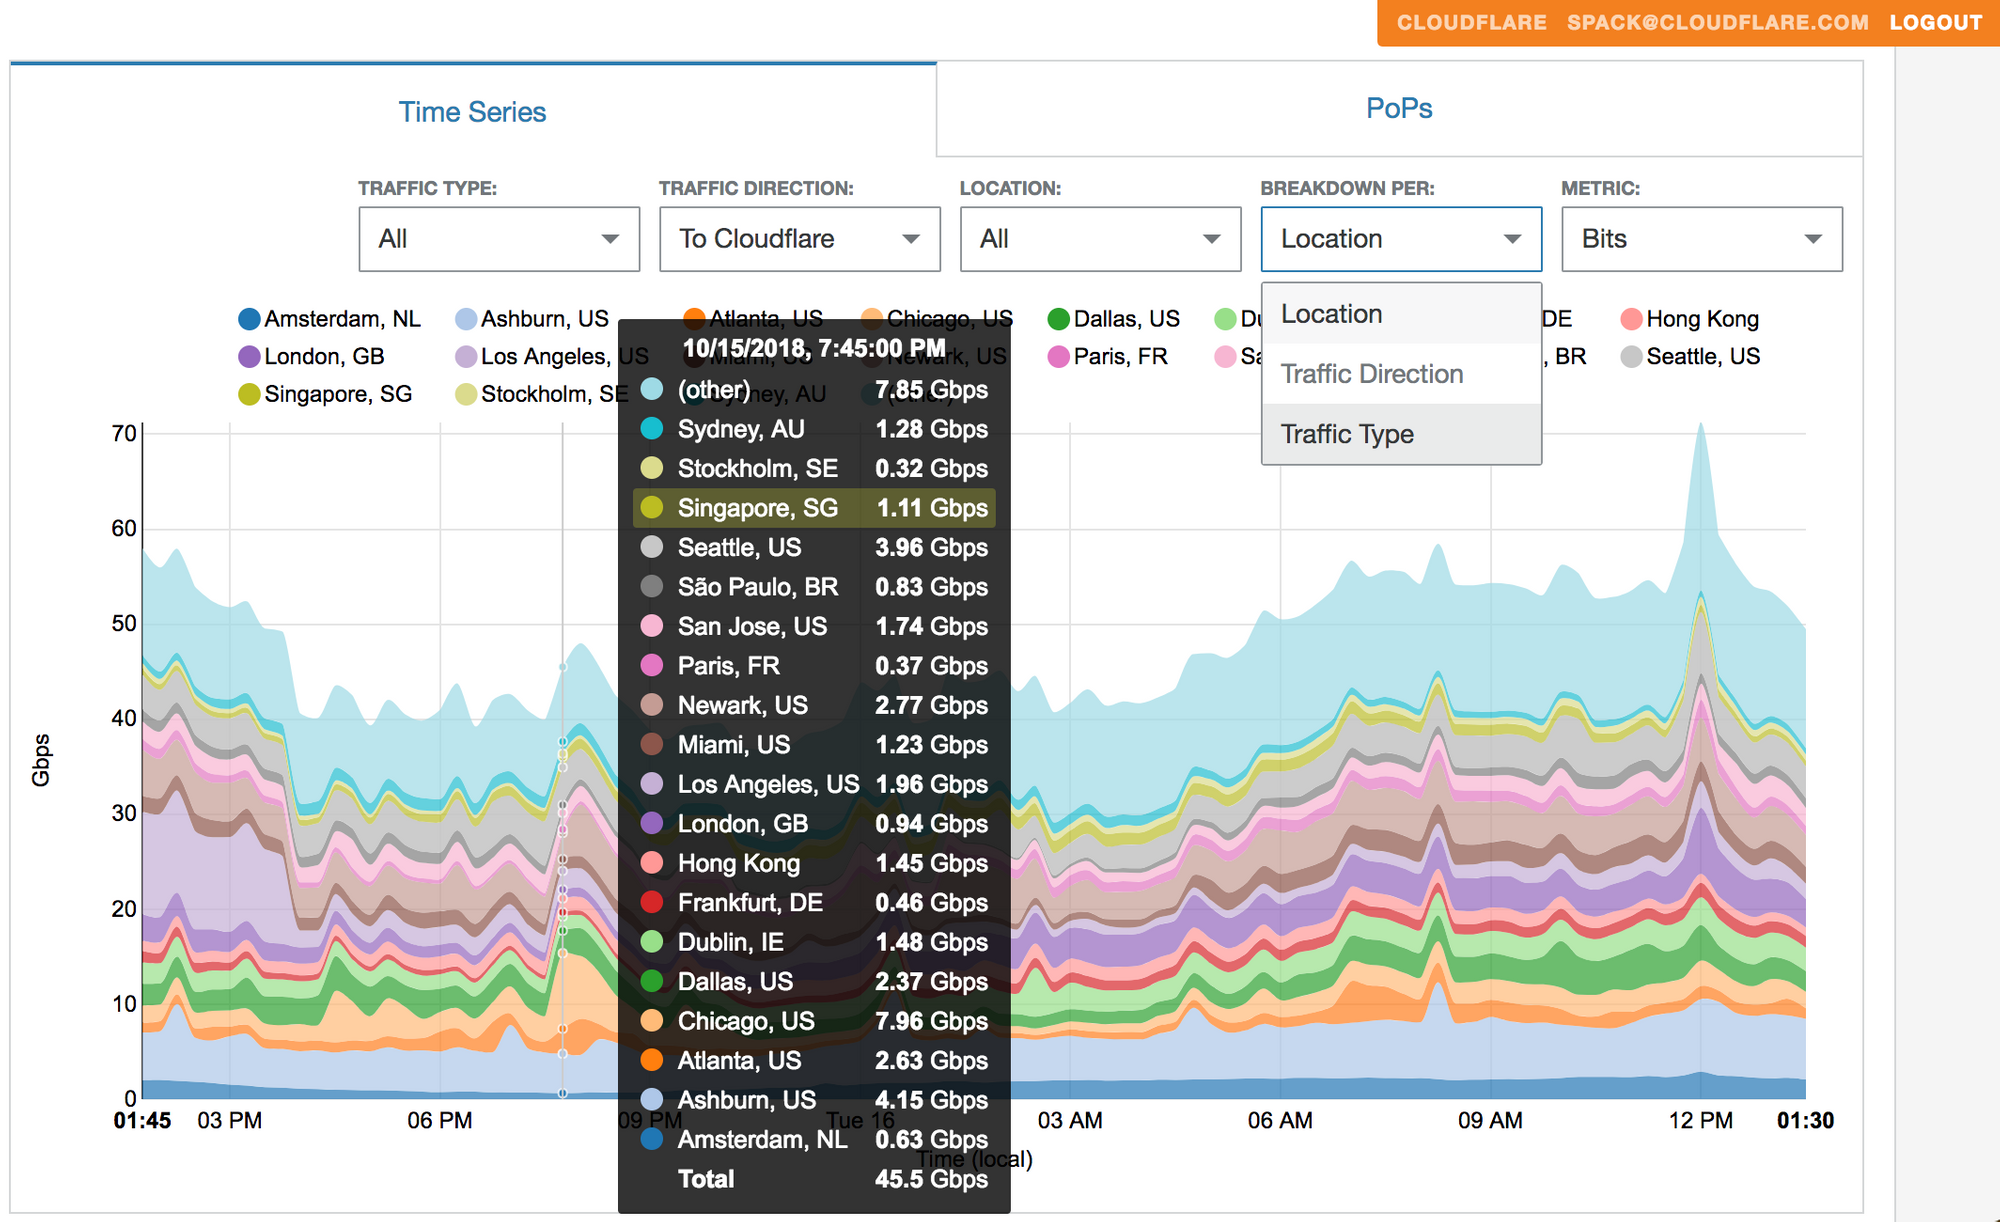Collapse the Breakdown Per dropdown
The width and height of the screenshot is (2000, 1222).
tap(1401, 239)
